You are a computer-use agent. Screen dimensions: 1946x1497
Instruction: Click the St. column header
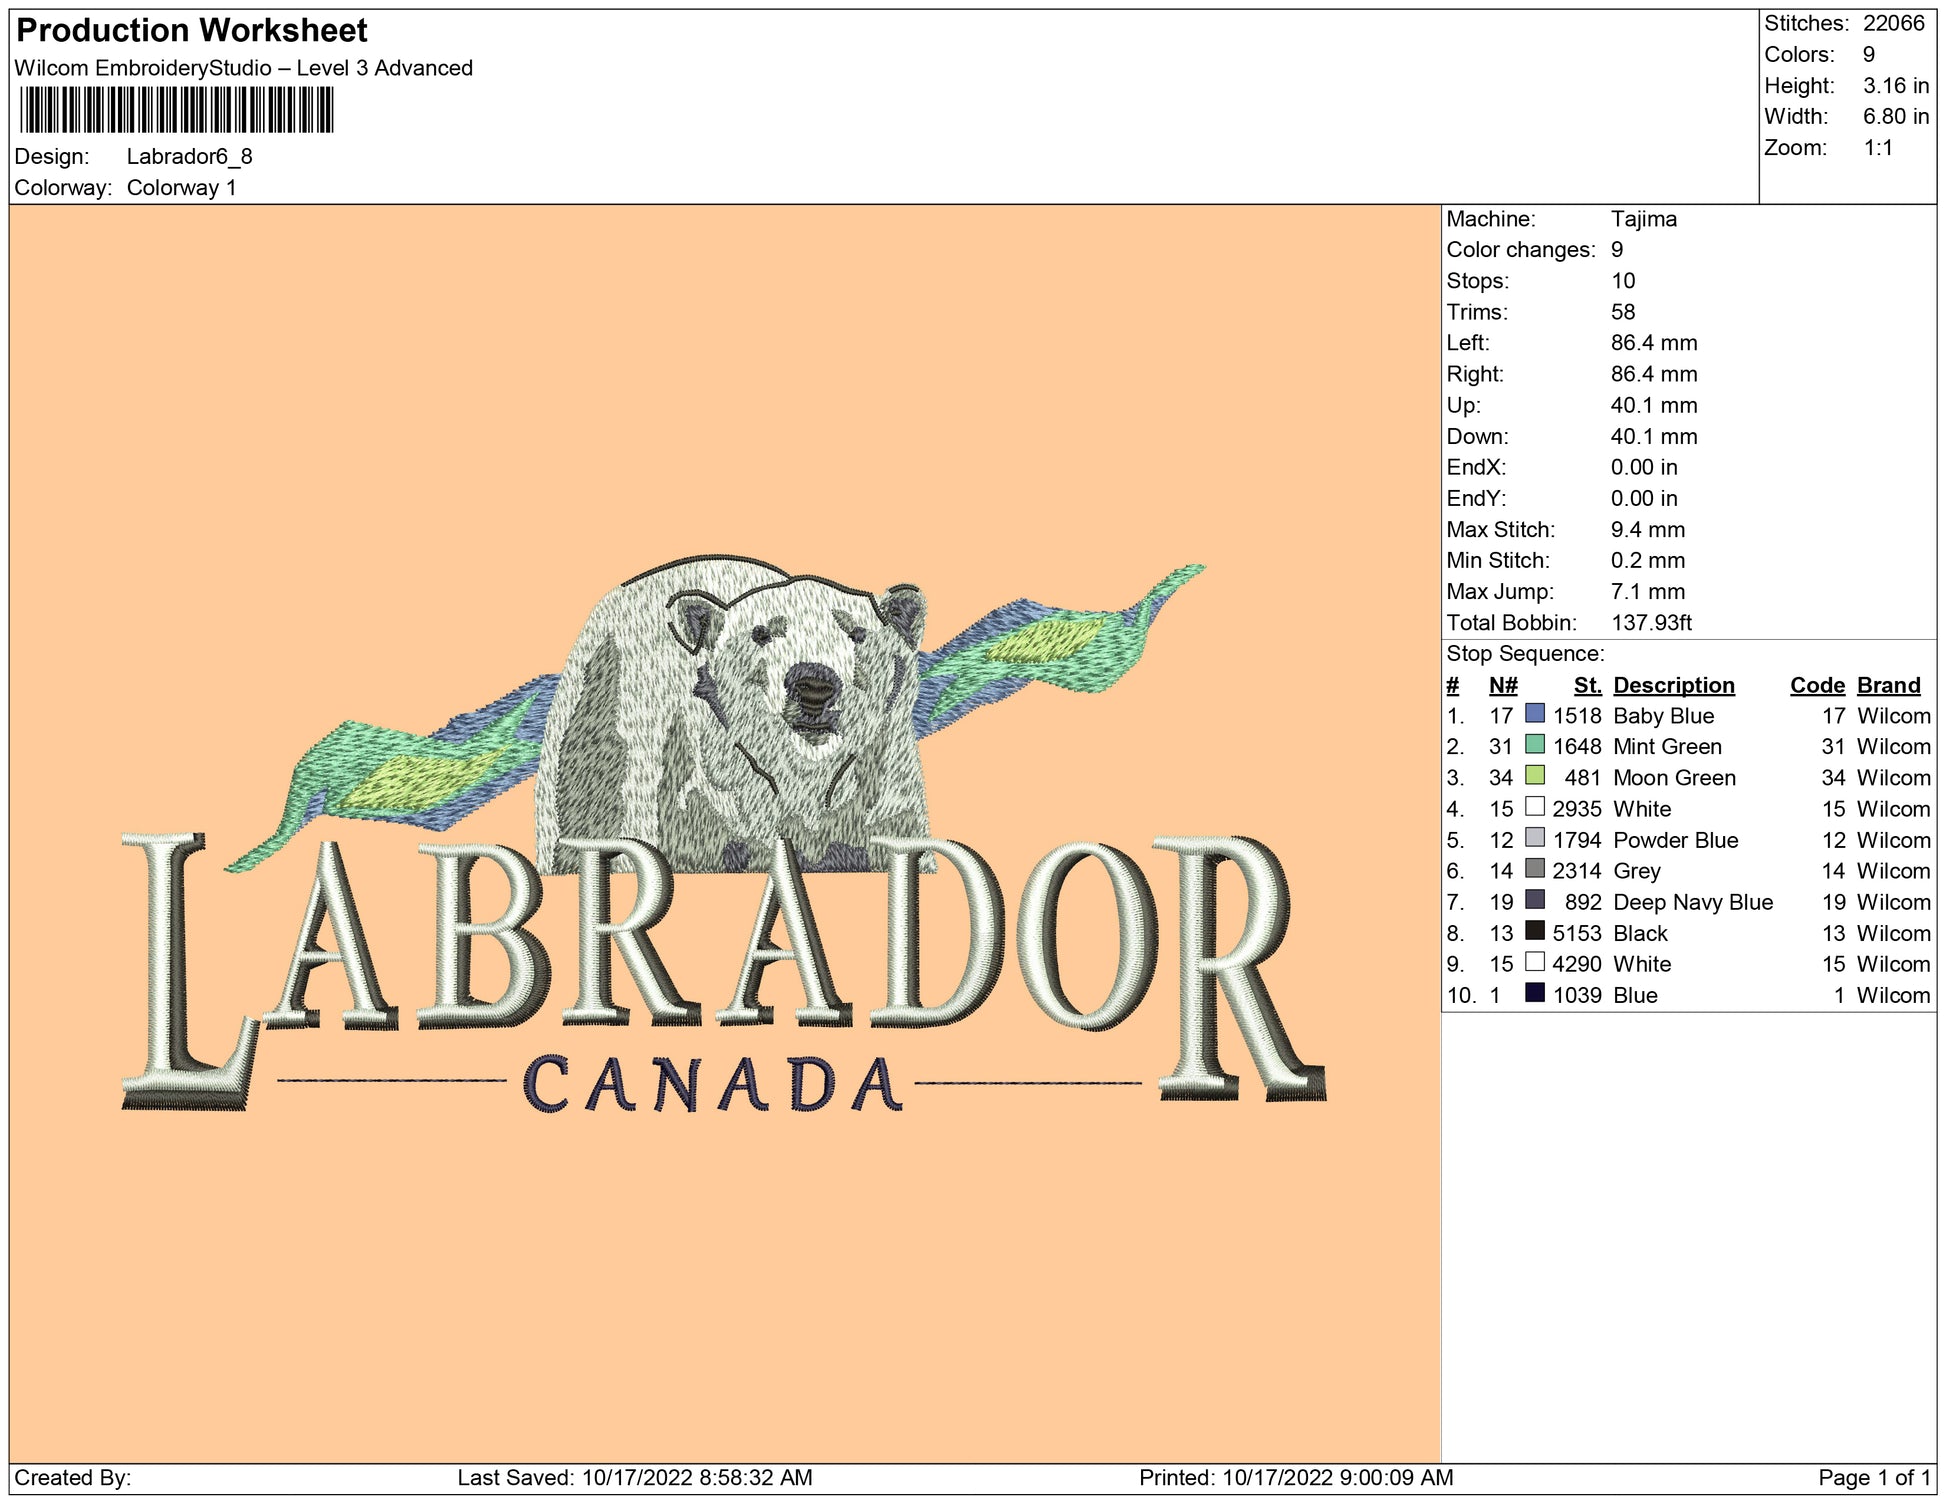(x=1587, y=685)
